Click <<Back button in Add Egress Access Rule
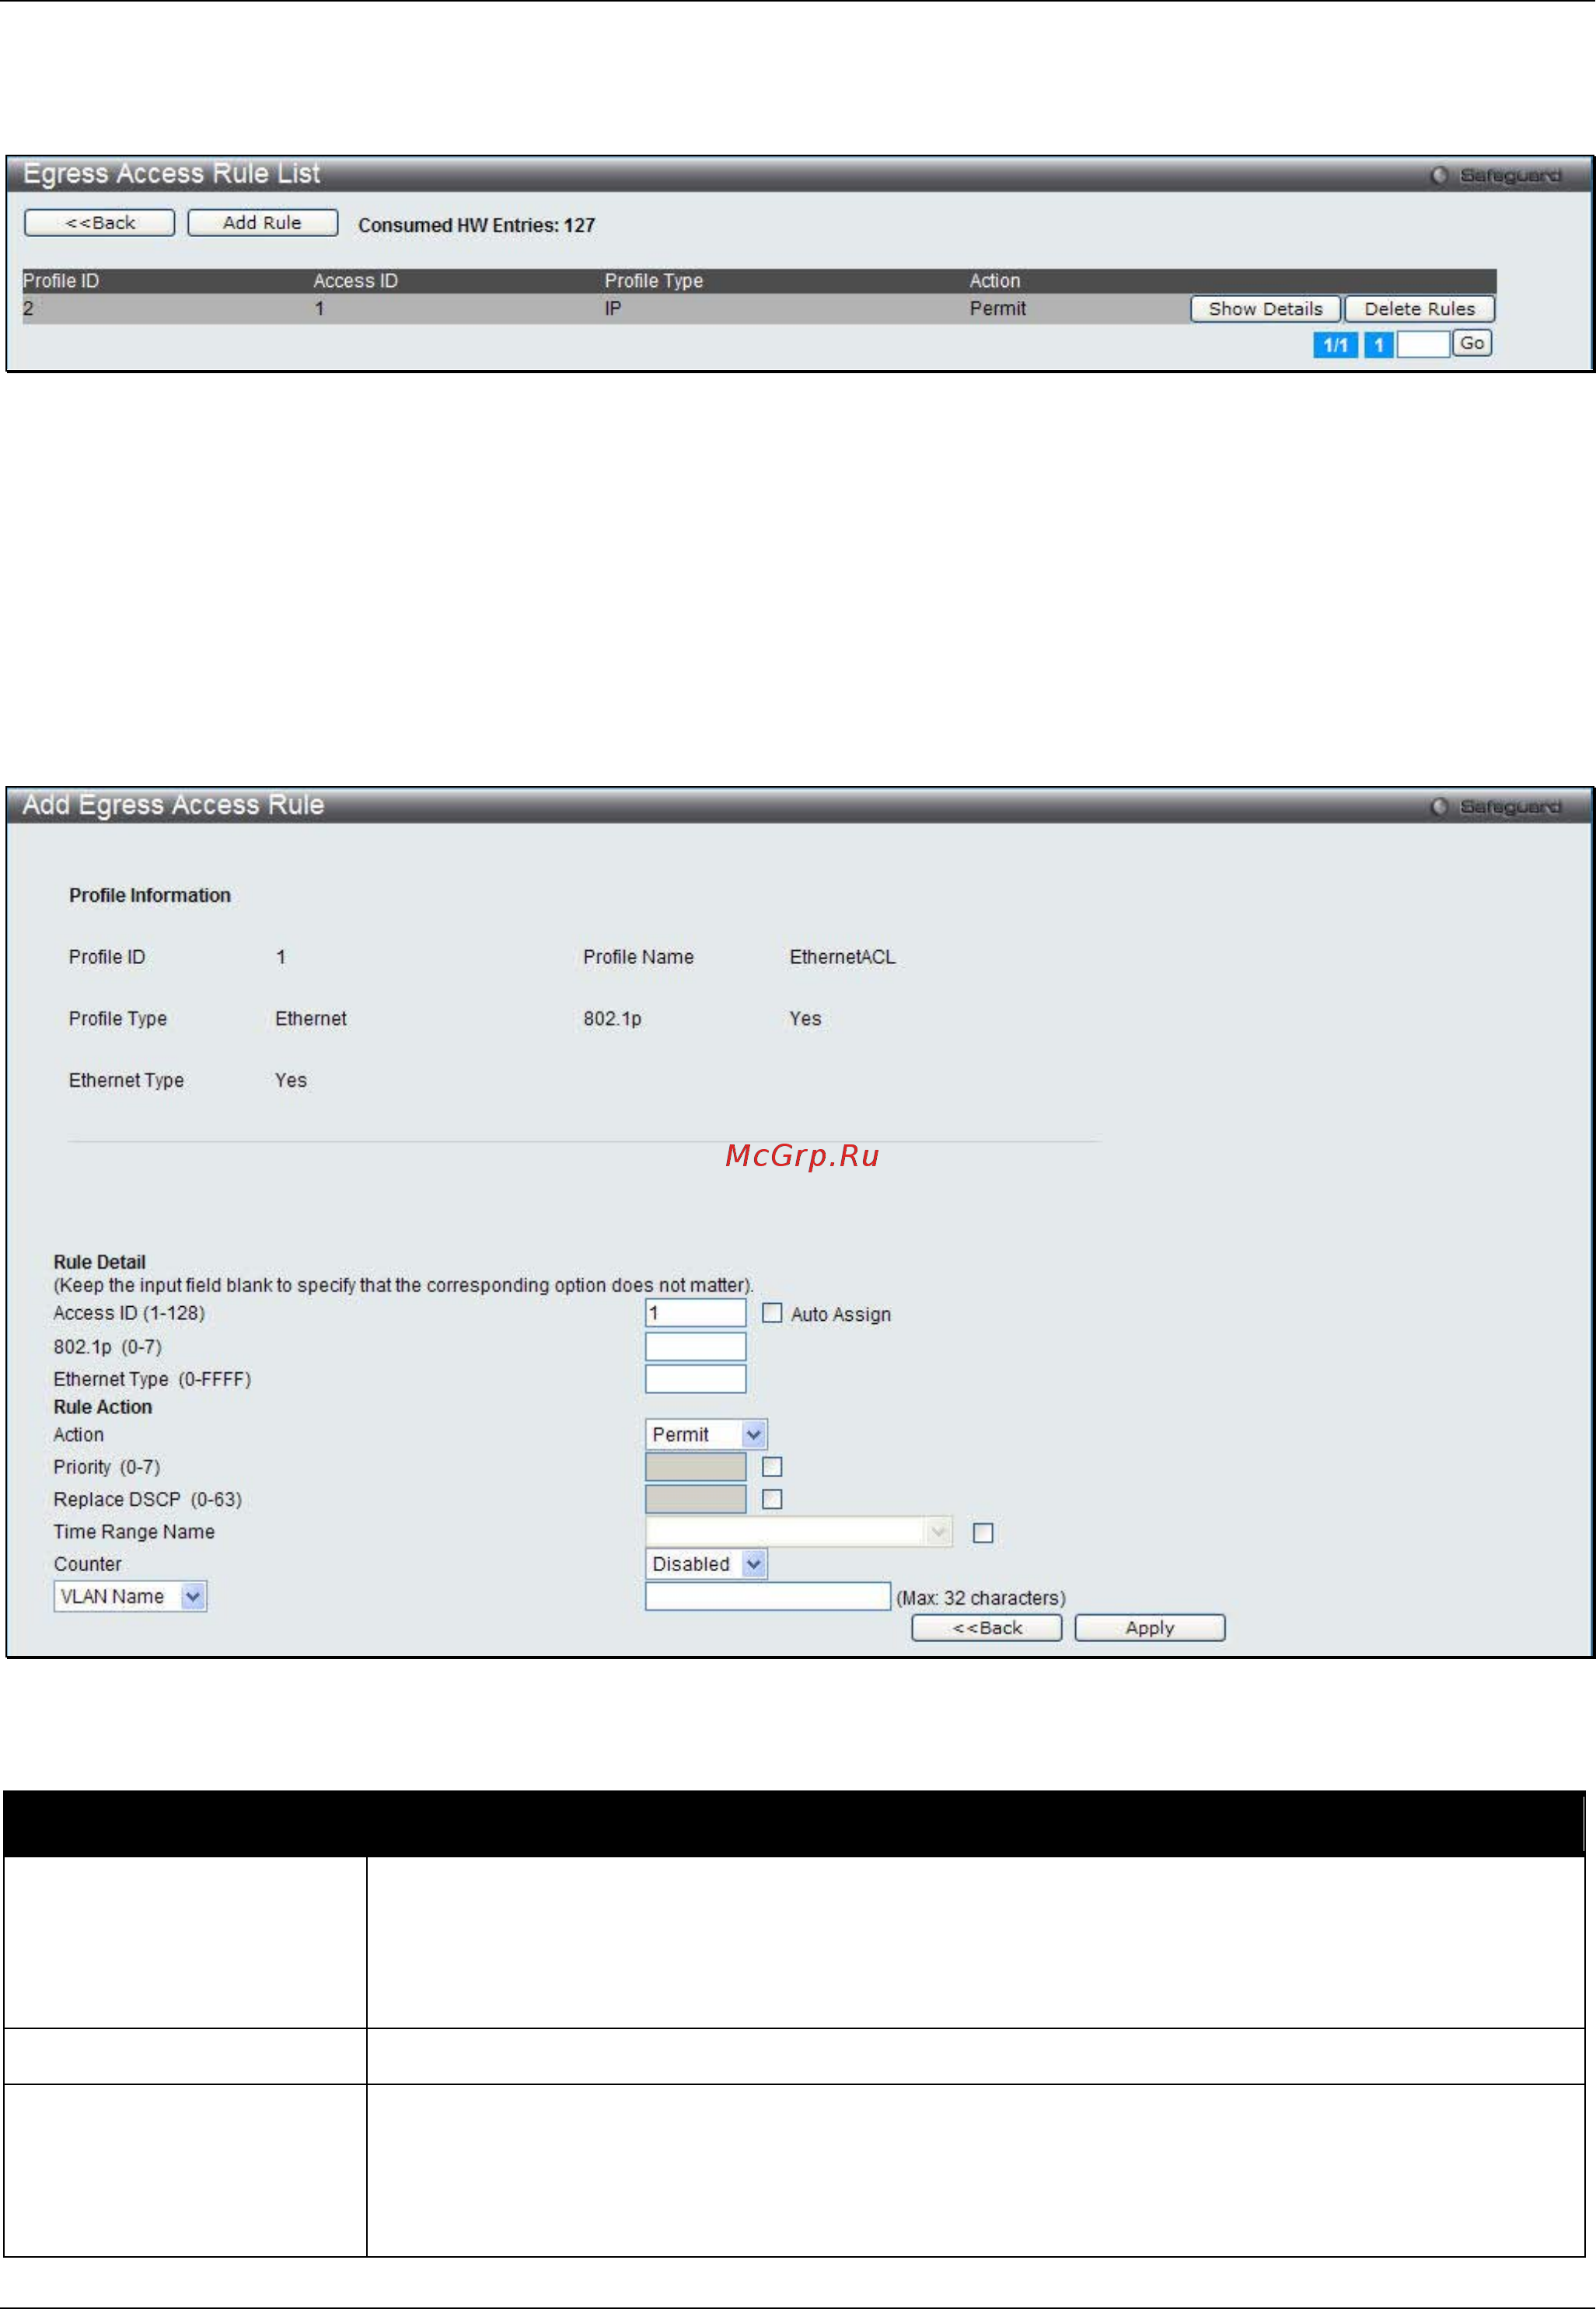 click(x=987, y=1627)
